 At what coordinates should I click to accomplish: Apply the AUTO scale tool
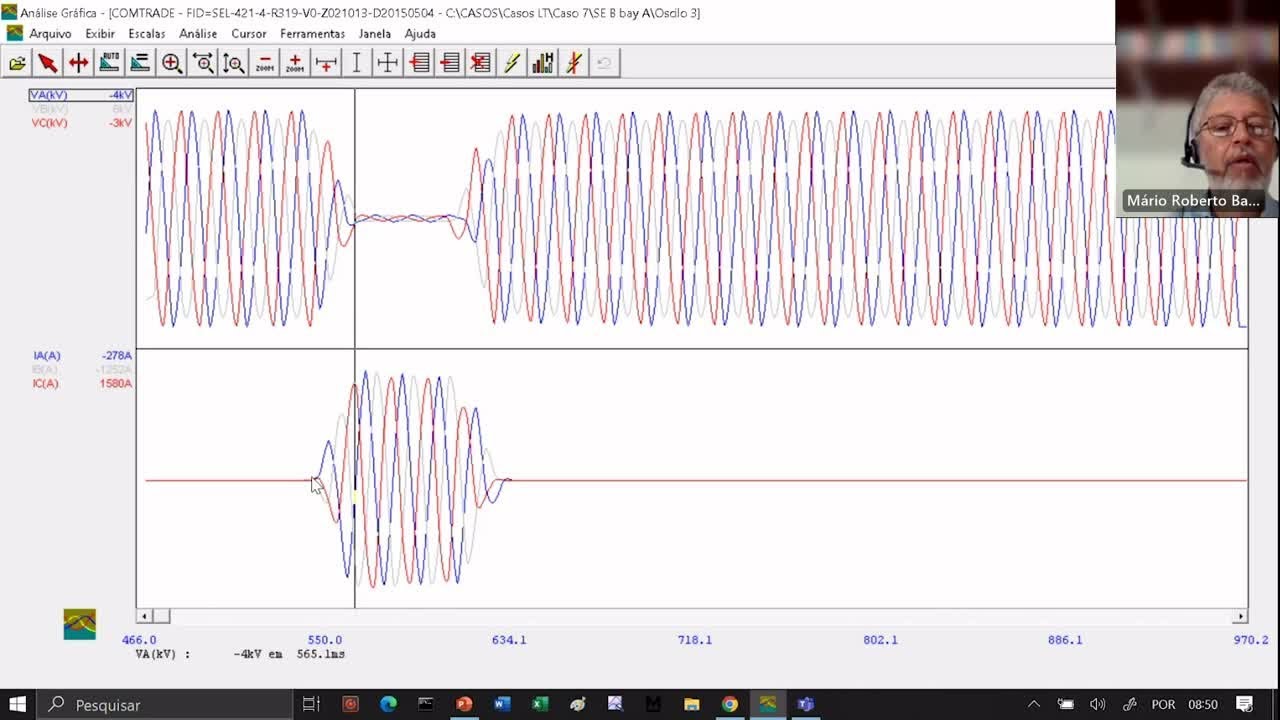[109, 63]
